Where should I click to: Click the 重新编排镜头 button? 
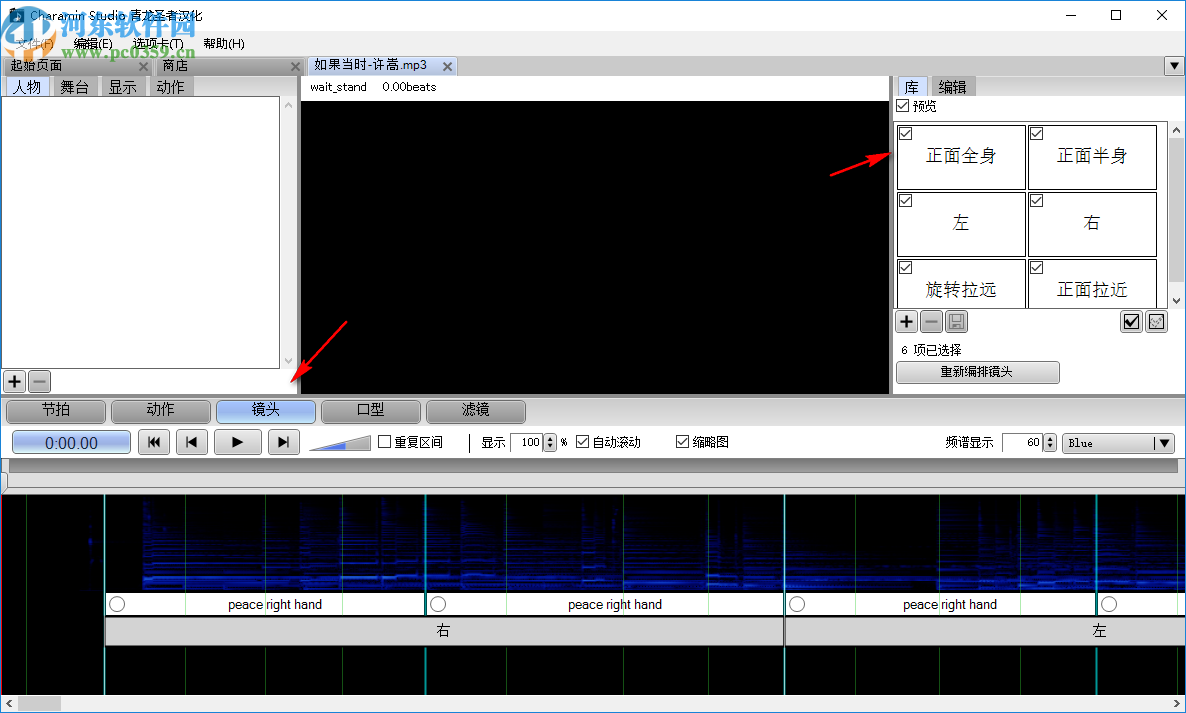coord(977,372)
